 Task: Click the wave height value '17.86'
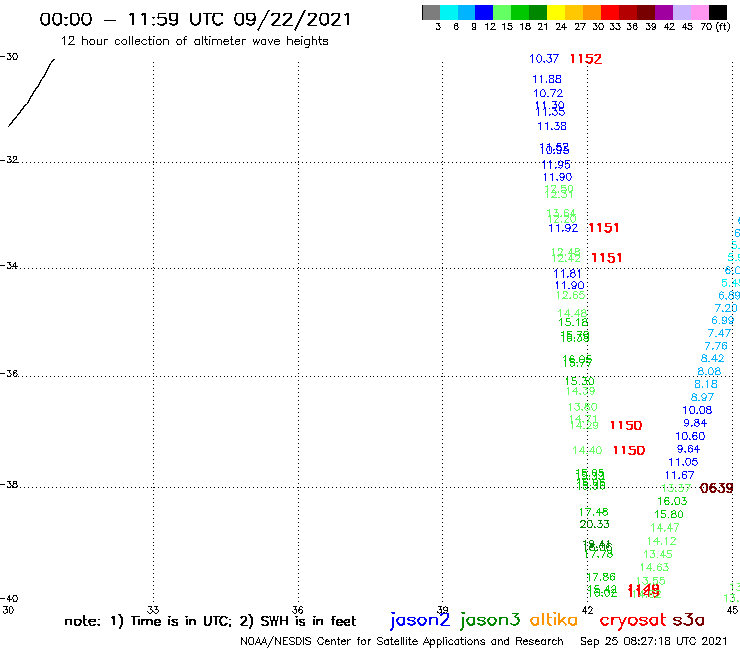601,577
